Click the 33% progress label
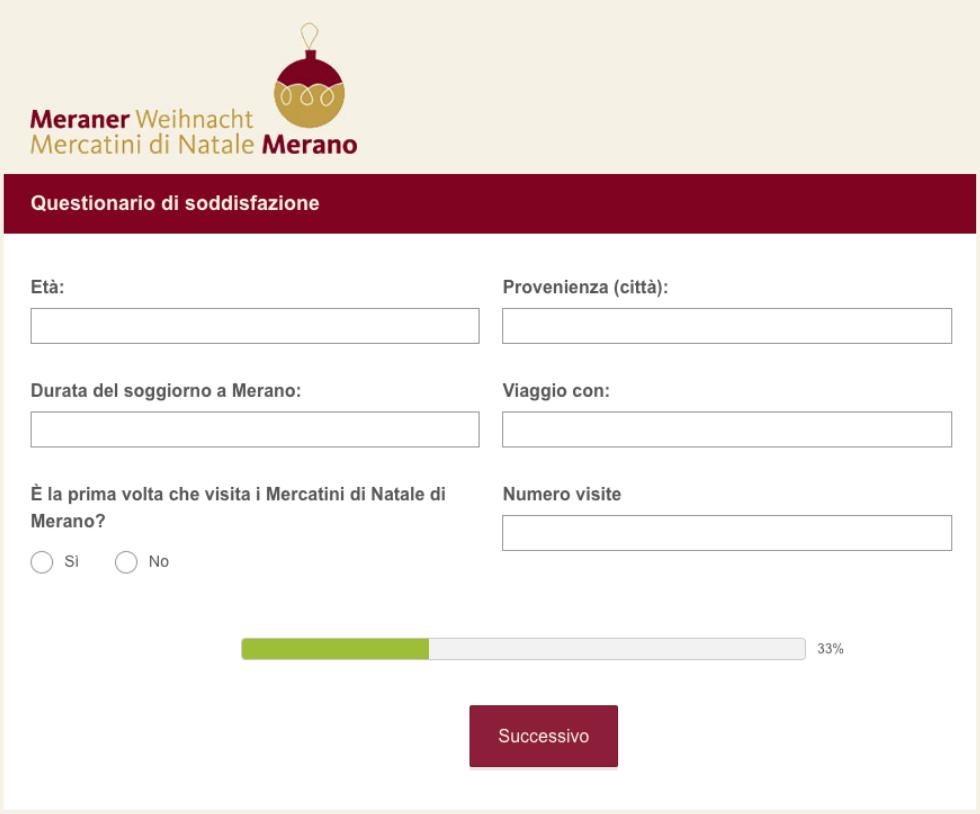 [x=830, y=649]
